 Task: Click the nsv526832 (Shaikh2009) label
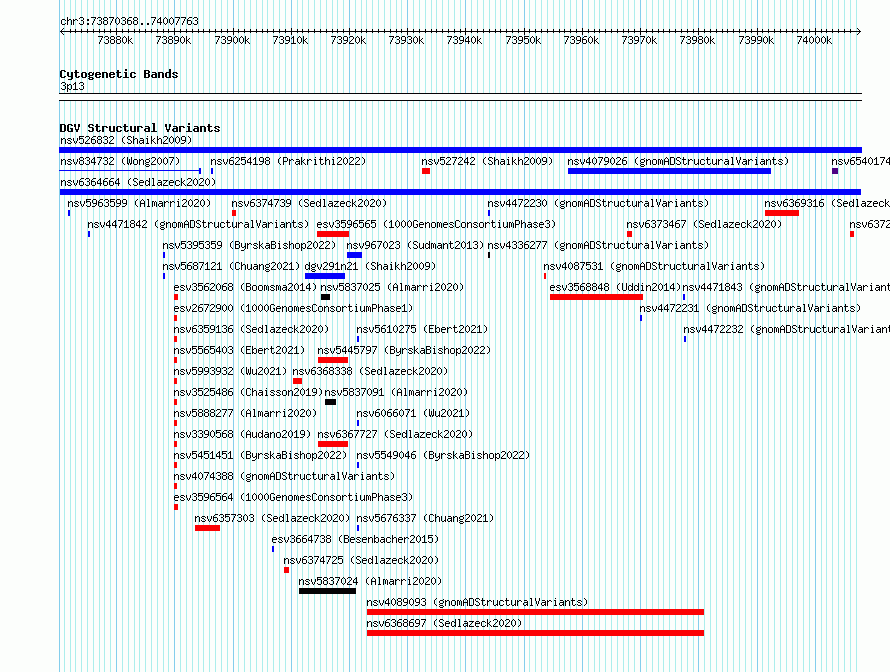click(x=126, y=140)
